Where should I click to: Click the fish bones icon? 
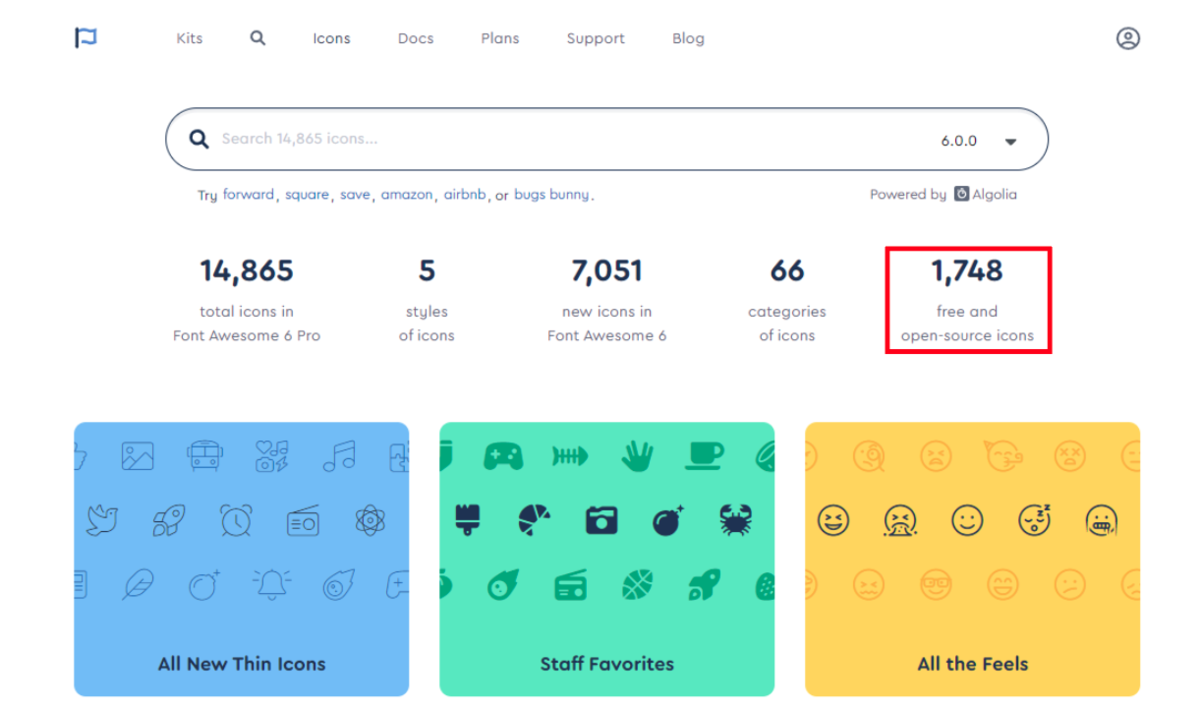coord(570,457)
